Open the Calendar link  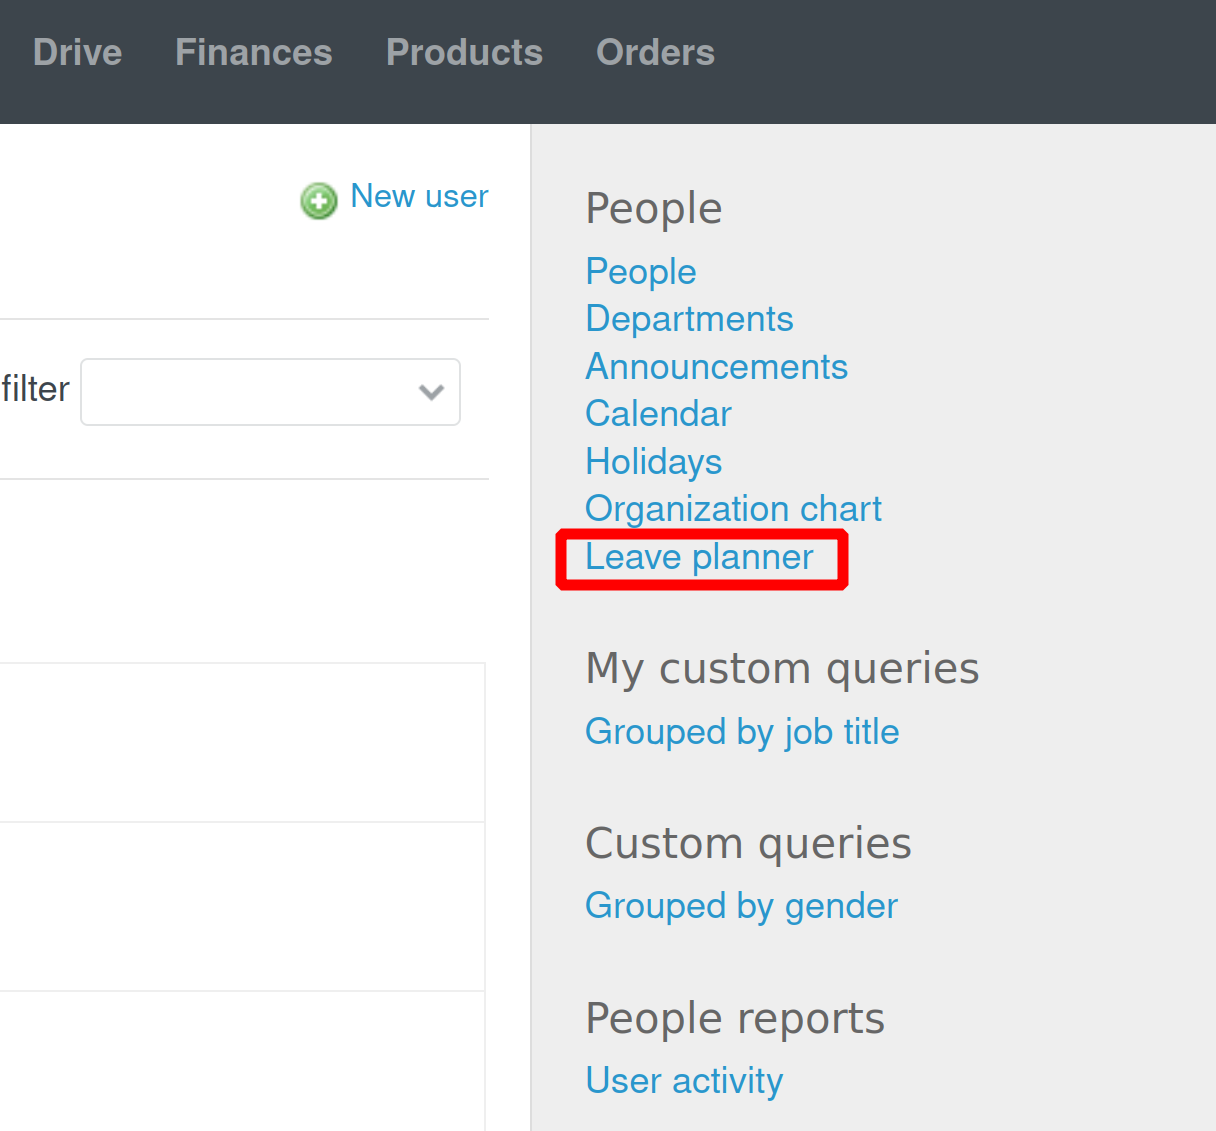(658, 413)
